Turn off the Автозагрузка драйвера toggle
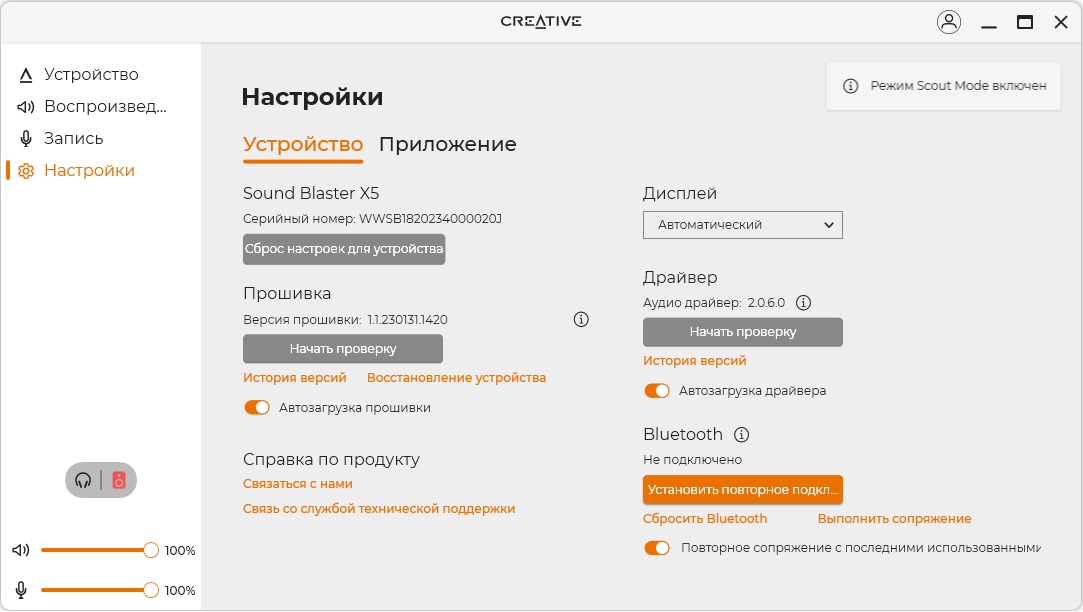1083x612 pixels. (x=657, y=391)
